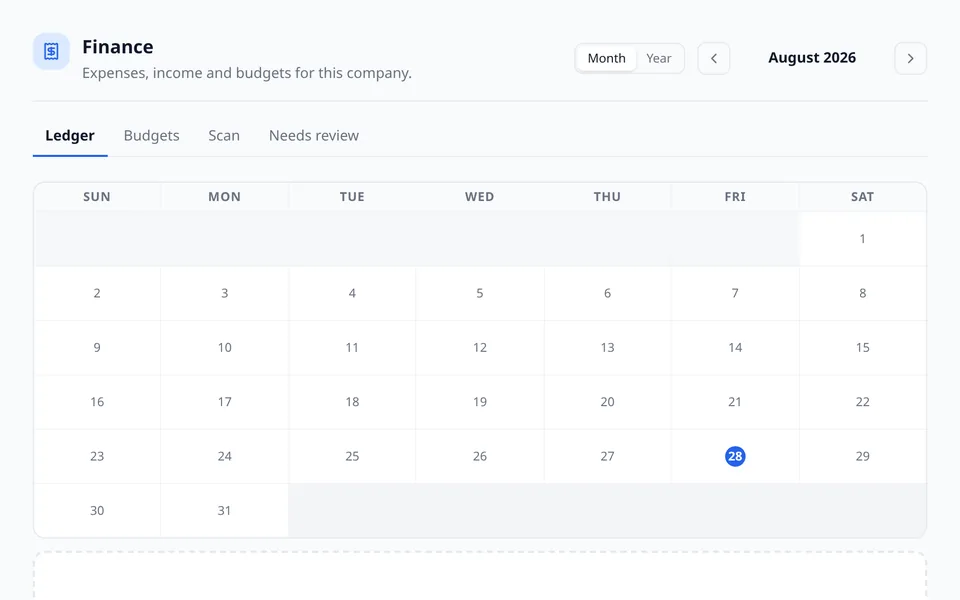Select day 9 on the calendar
The image size is (960, 600).
[97, 348]
